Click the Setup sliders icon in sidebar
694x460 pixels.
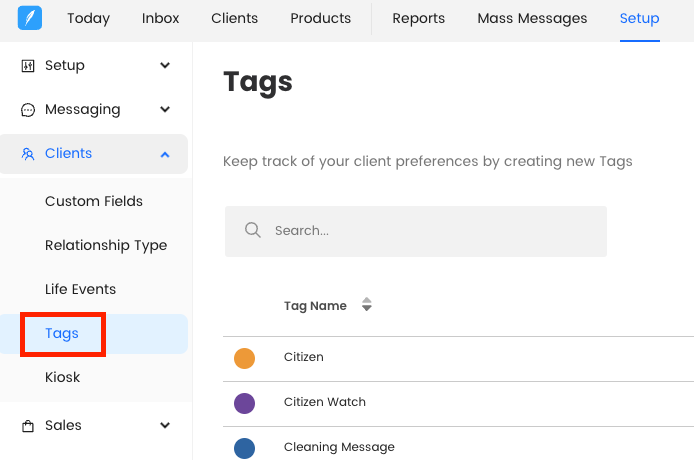coord(28,66)
